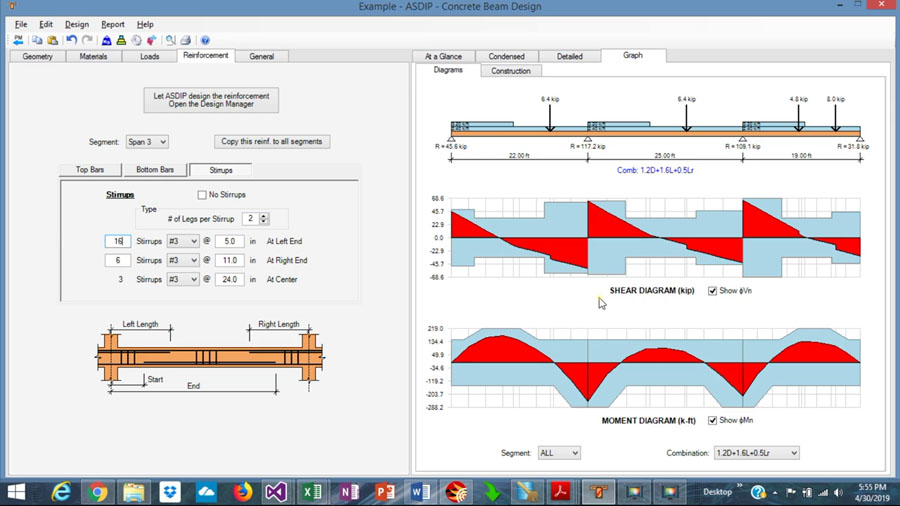Select the Bottom Bars tab
This screenshot has height=506, width=900.
(x=155, y=170)
